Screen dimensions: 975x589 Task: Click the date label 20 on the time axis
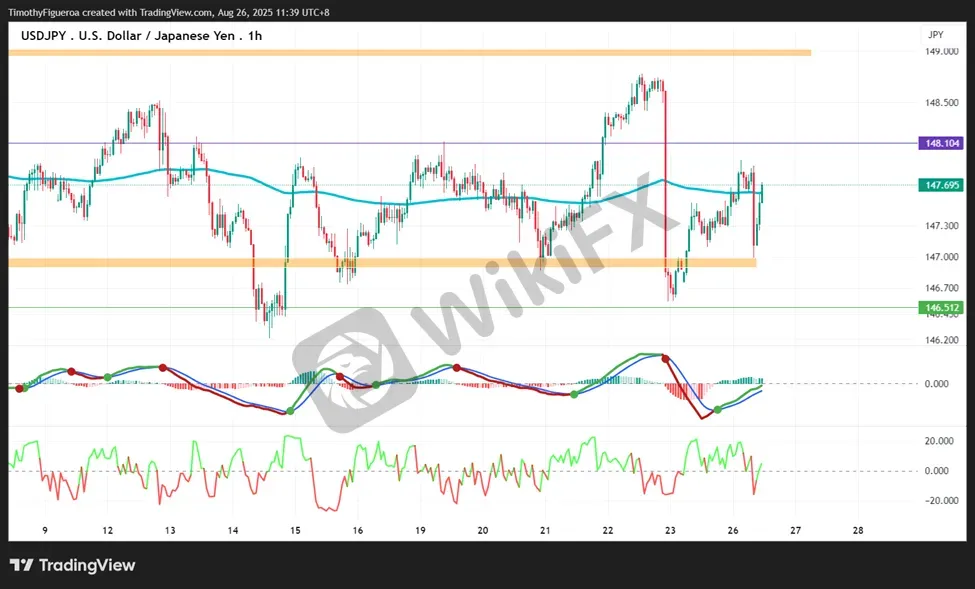tap(483, 531)
